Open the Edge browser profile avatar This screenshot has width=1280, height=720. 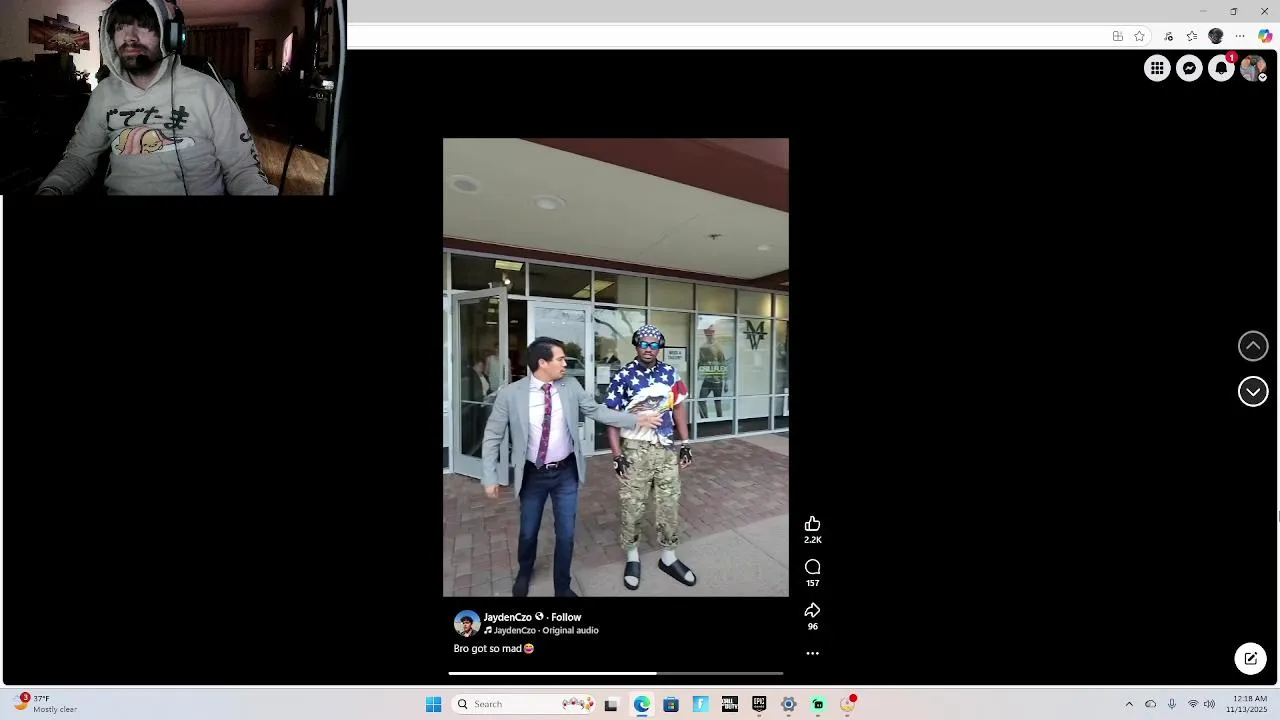[1216, 36]
